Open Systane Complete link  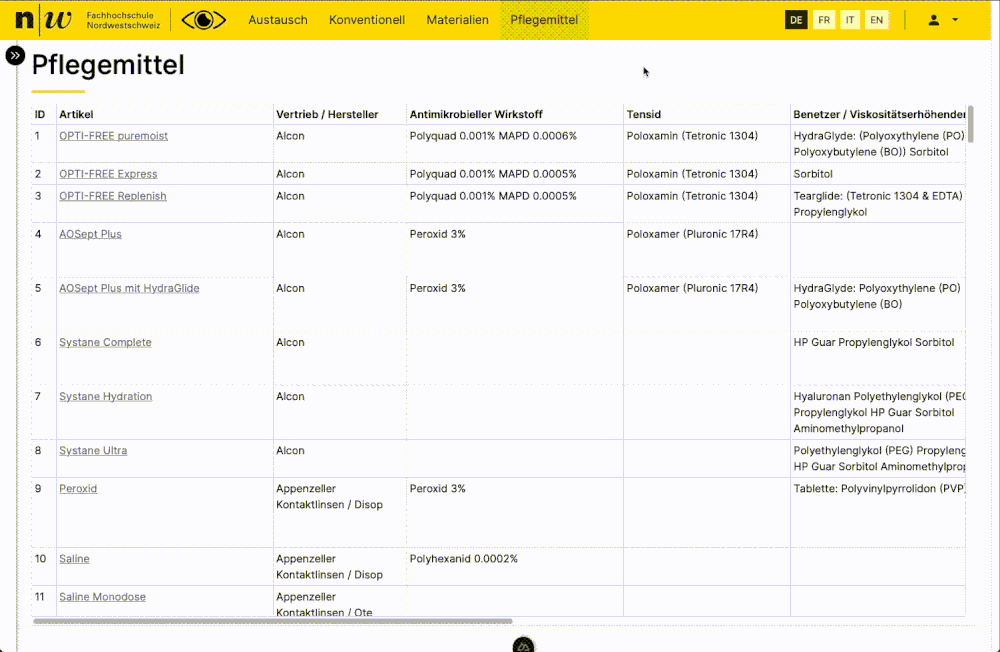coord(105,343)
